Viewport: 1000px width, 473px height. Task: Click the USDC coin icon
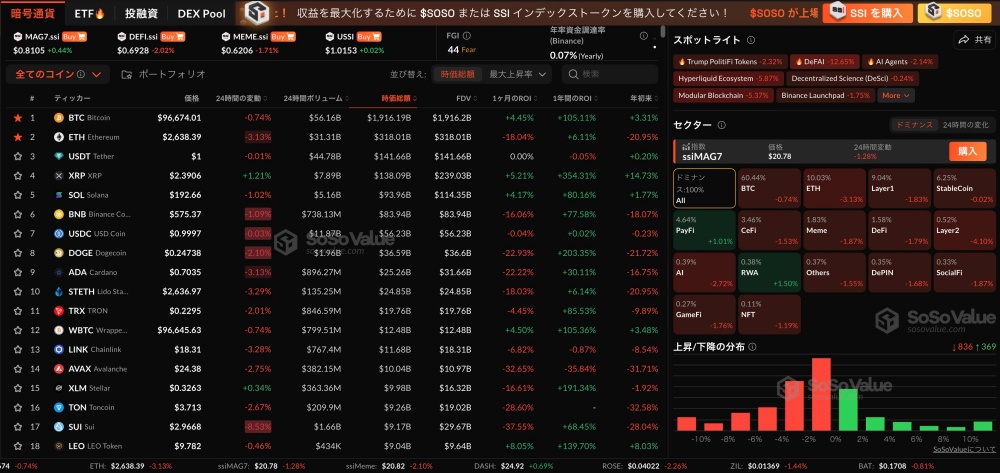tap(59, 233)
